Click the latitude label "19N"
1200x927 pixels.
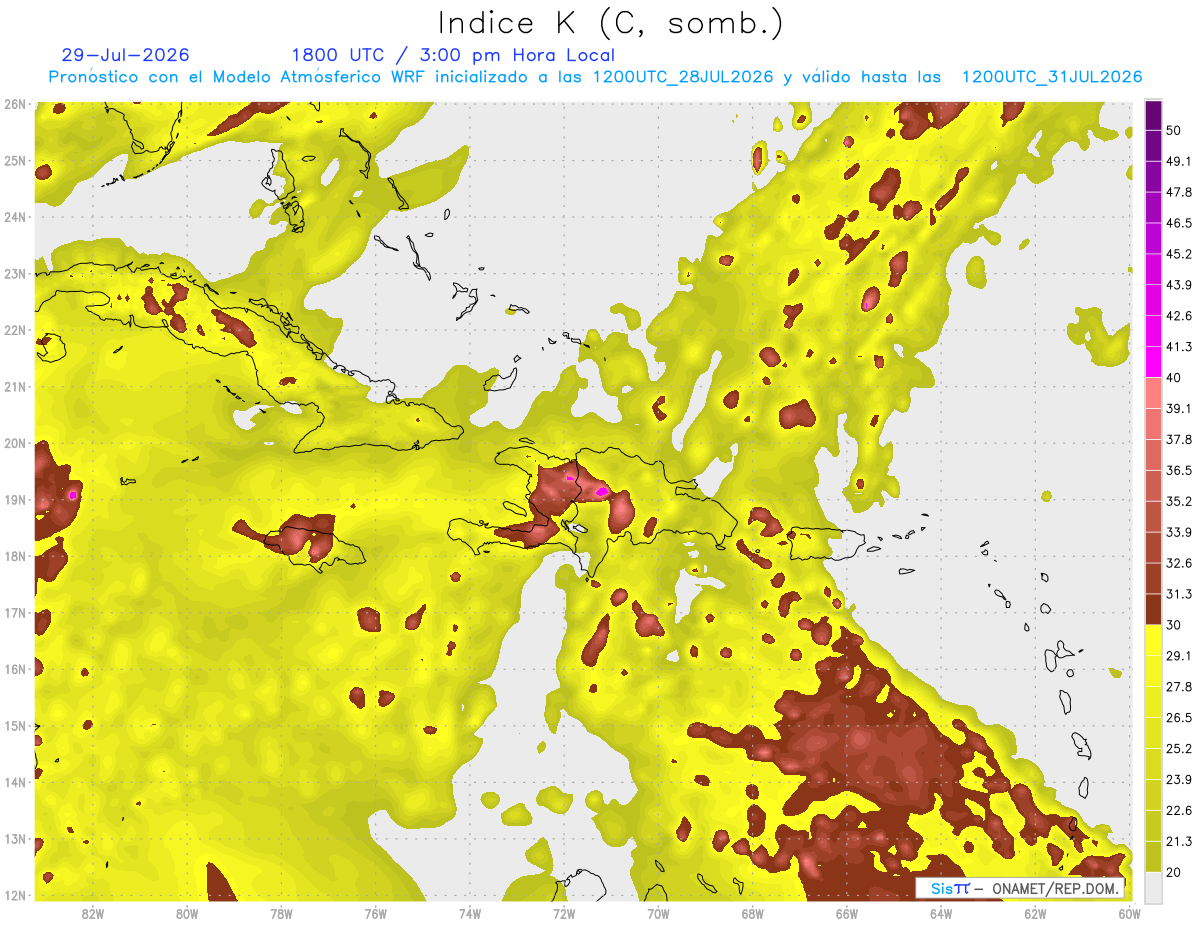(x=15, y=500)
